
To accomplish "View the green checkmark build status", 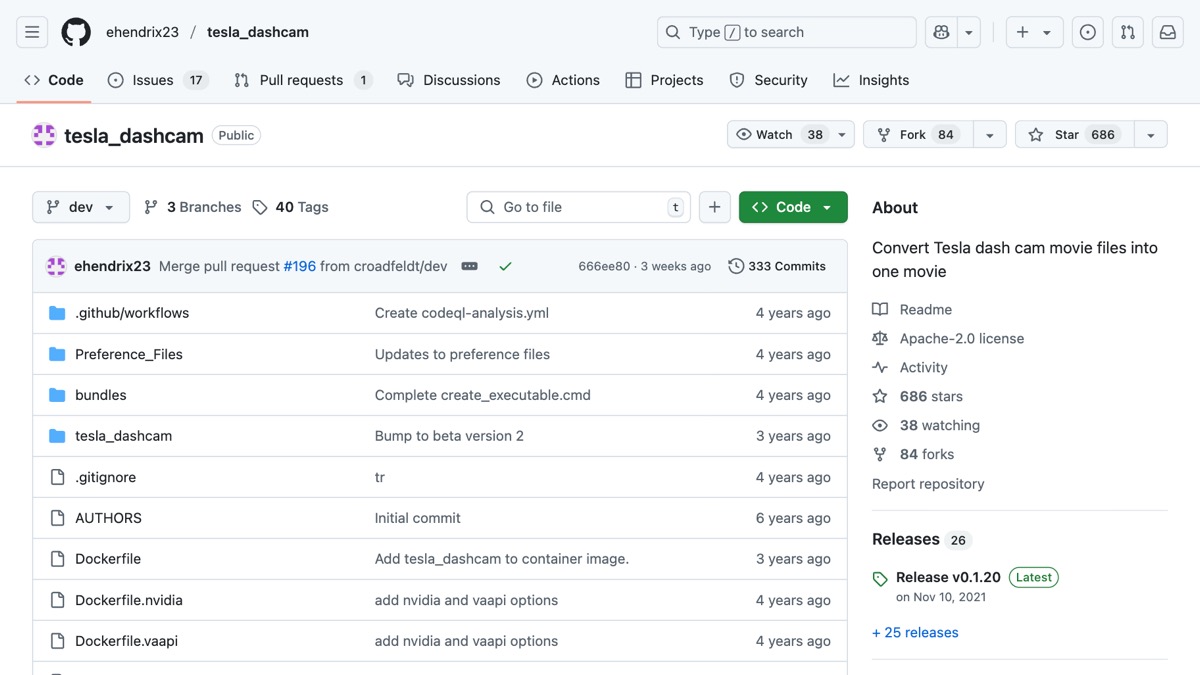I will [x=505, y=266].
